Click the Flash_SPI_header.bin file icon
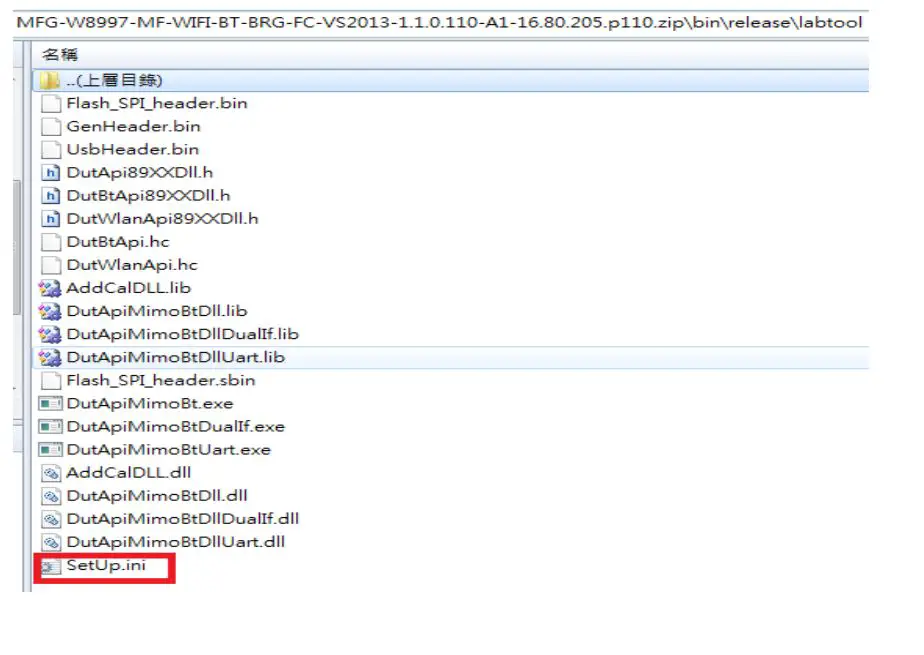Screen dimensions: 924x655 click(x=51, y=104)
